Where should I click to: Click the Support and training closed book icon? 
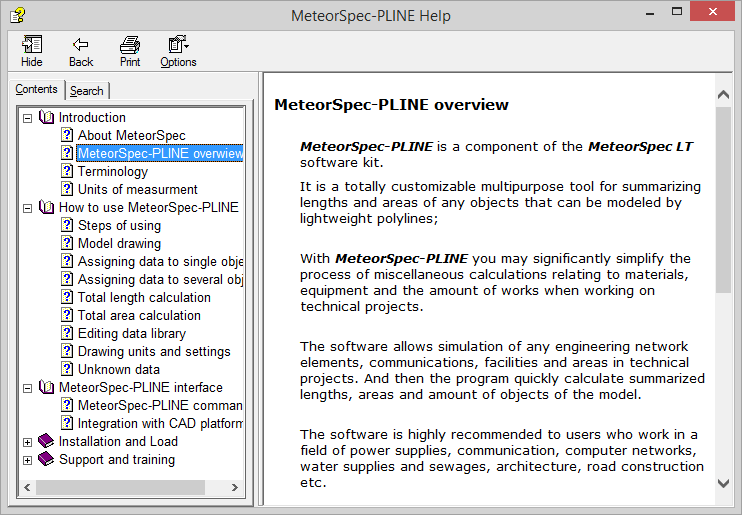tap(46, 459)
